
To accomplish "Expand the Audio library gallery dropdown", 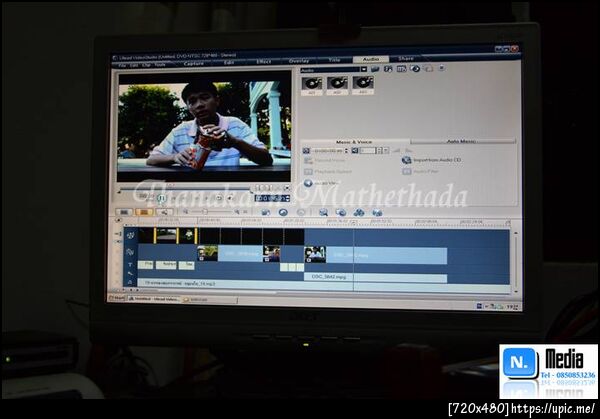I will point(364,69).
